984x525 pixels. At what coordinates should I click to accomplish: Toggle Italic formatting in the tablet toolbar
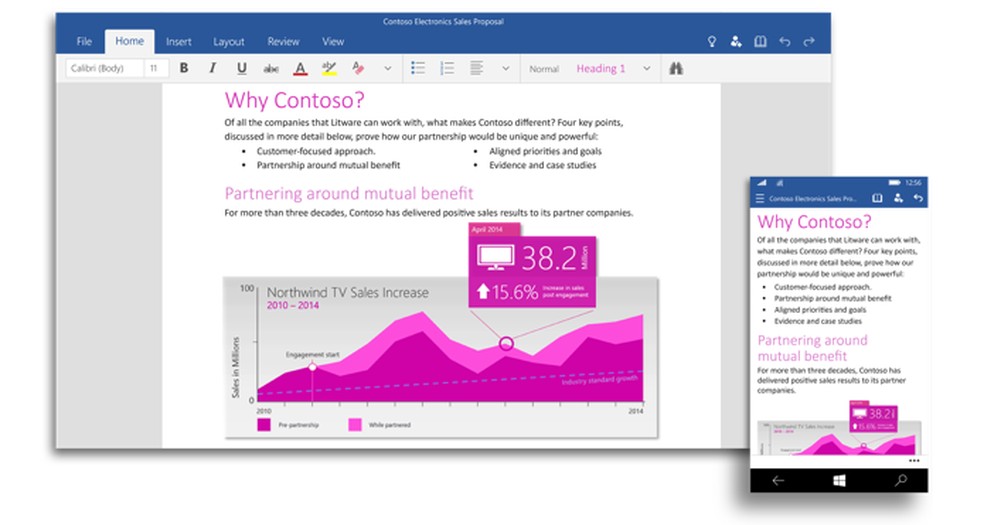point(213,68)
